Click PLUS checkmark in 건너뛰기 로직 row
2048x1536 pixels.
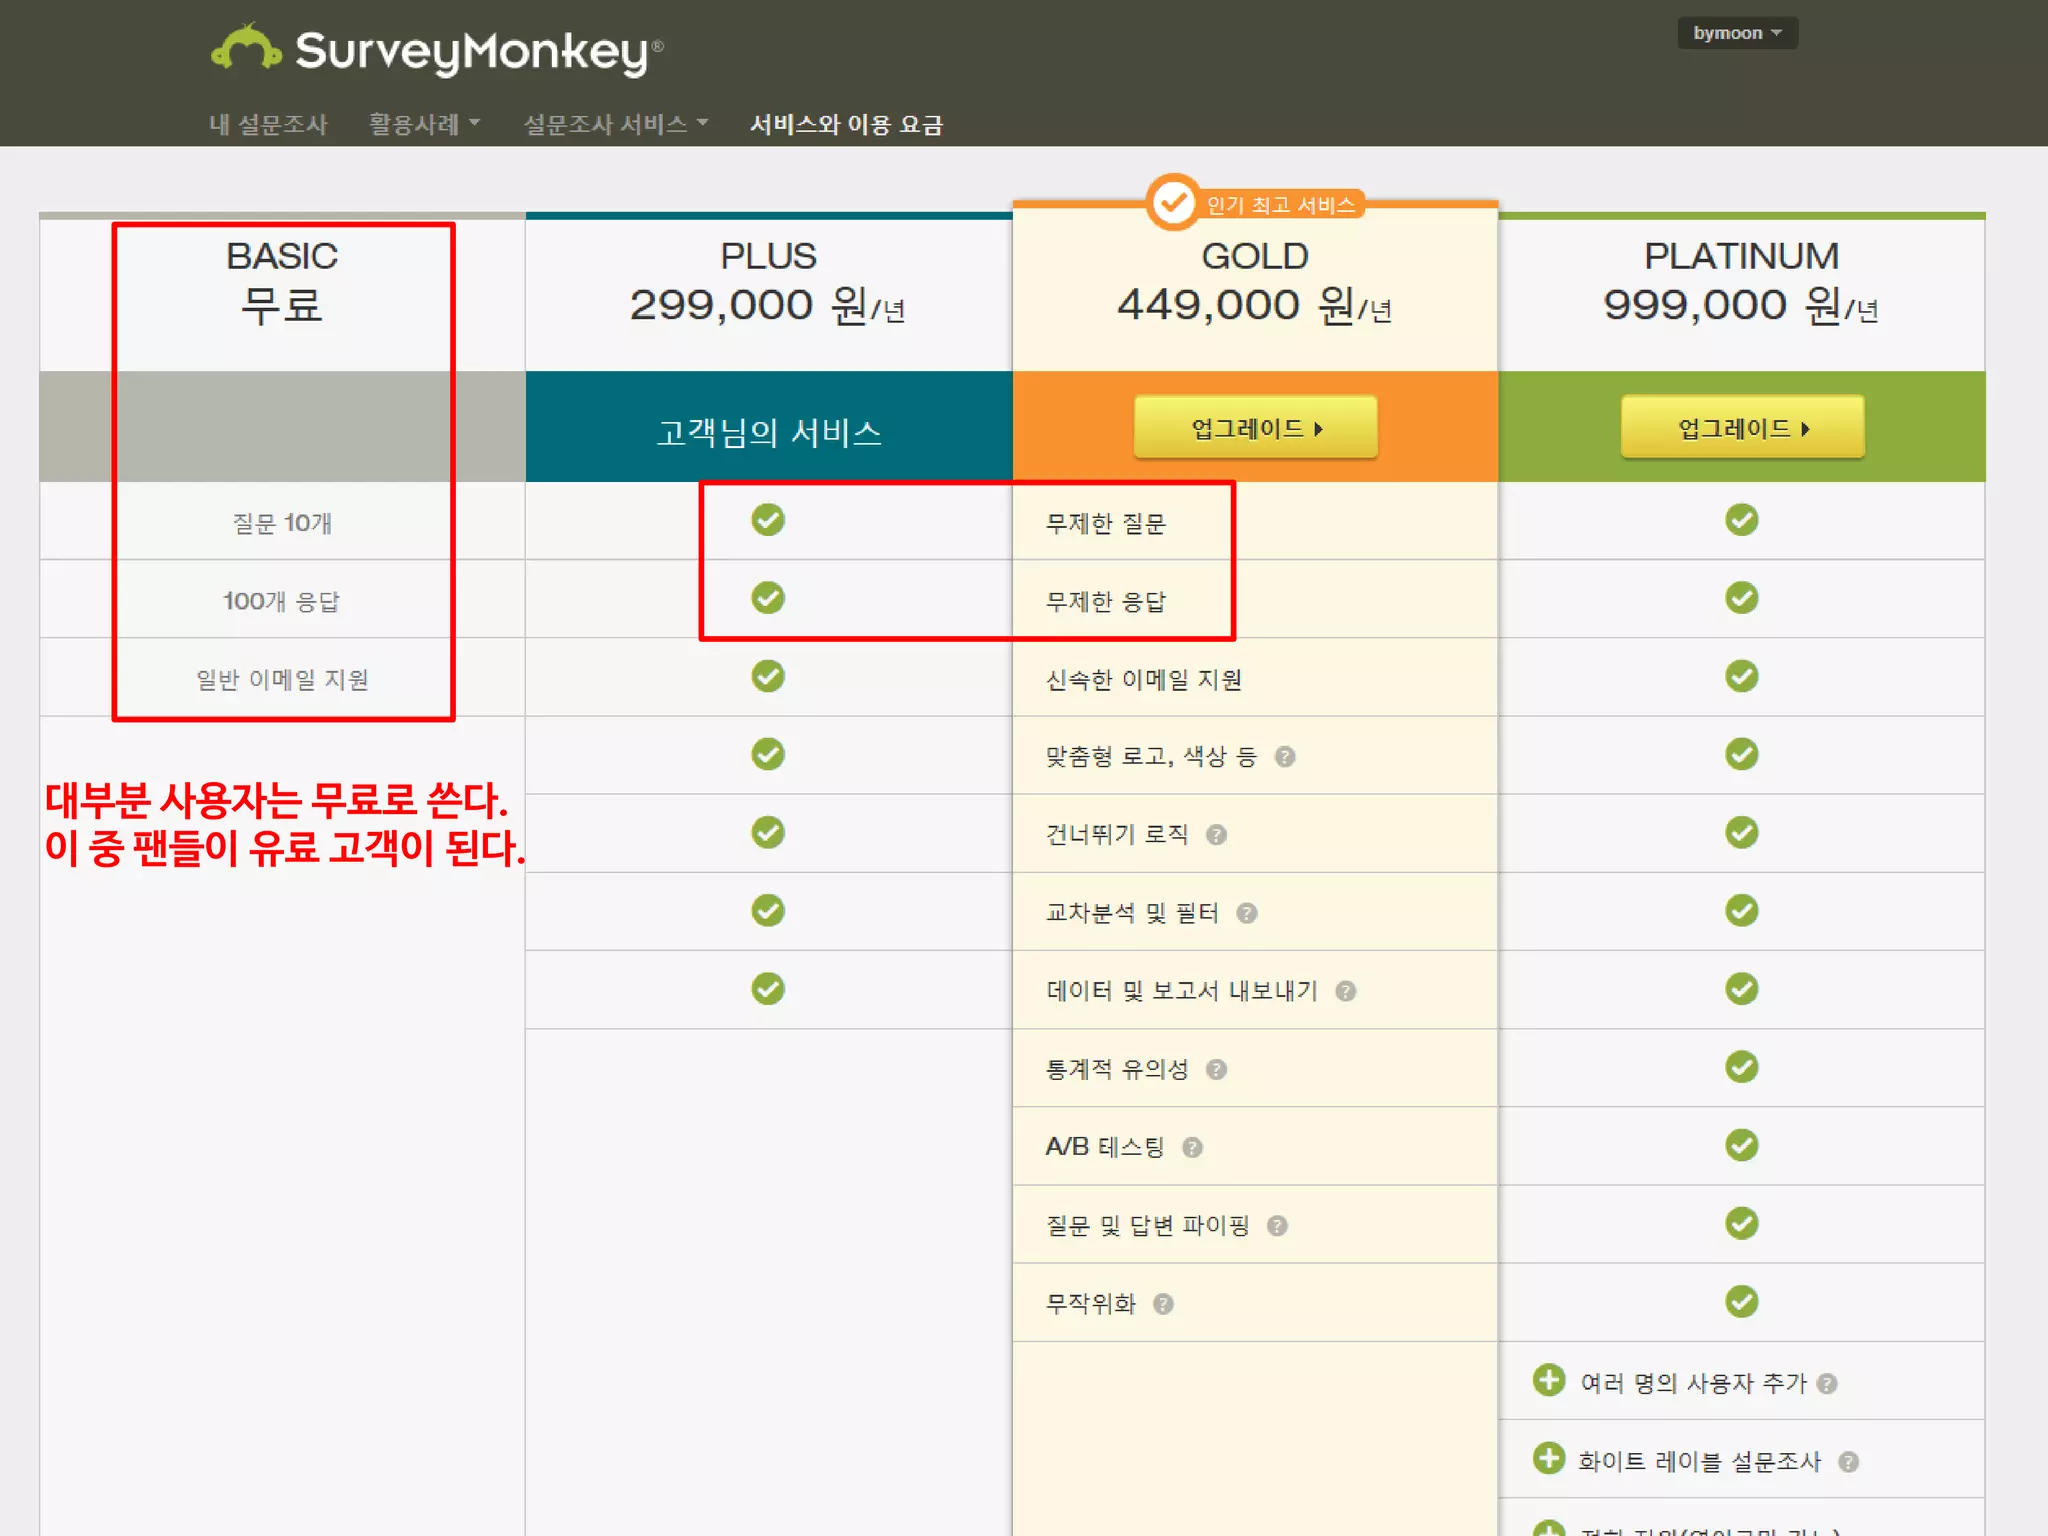coord(768,832)
